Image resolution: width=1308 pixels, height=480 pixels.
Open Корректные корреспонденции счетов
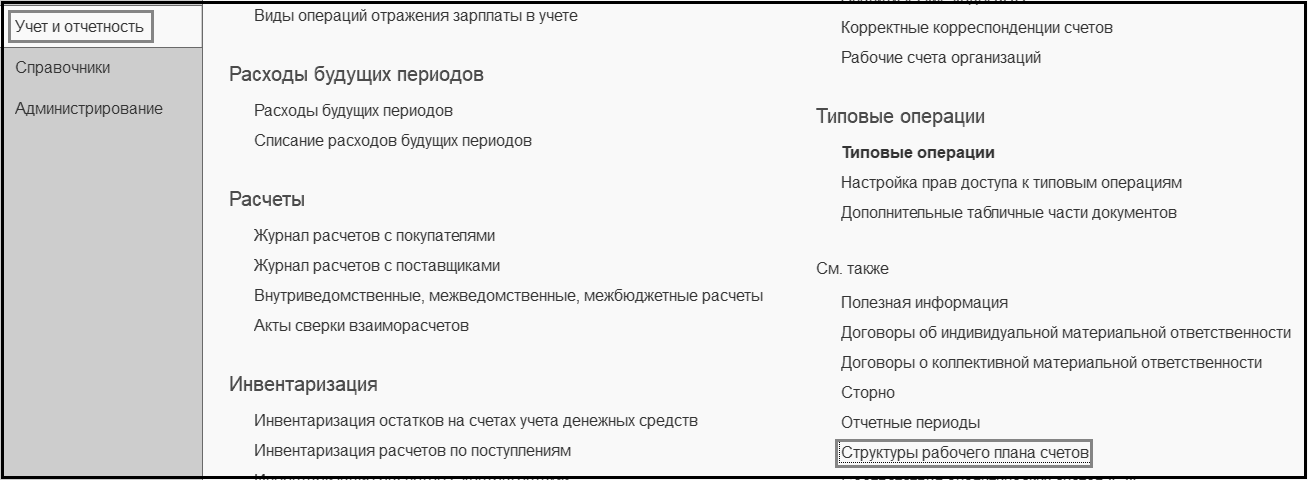click(x=977, y=28)
